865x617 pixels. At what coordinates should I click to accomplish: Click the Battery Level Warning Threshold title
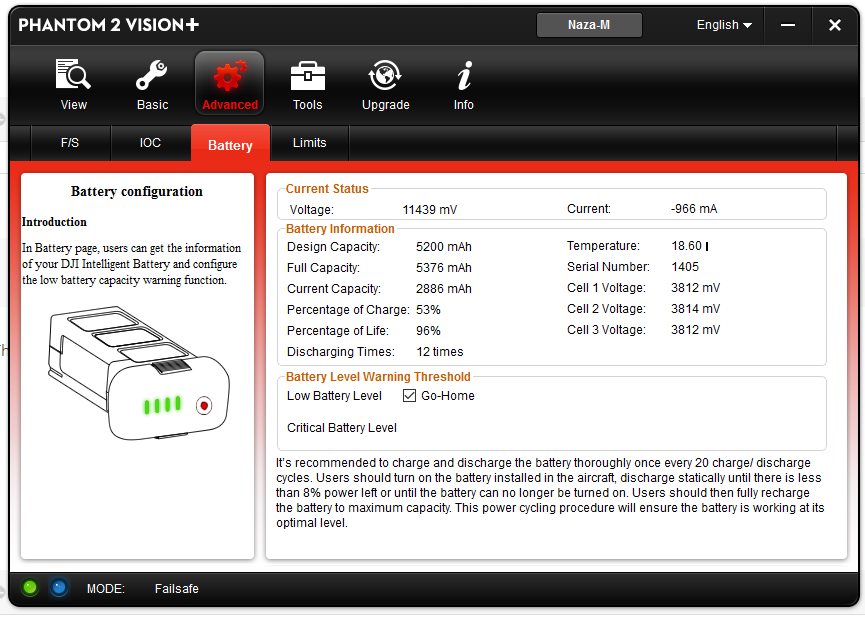pos(378,376)
